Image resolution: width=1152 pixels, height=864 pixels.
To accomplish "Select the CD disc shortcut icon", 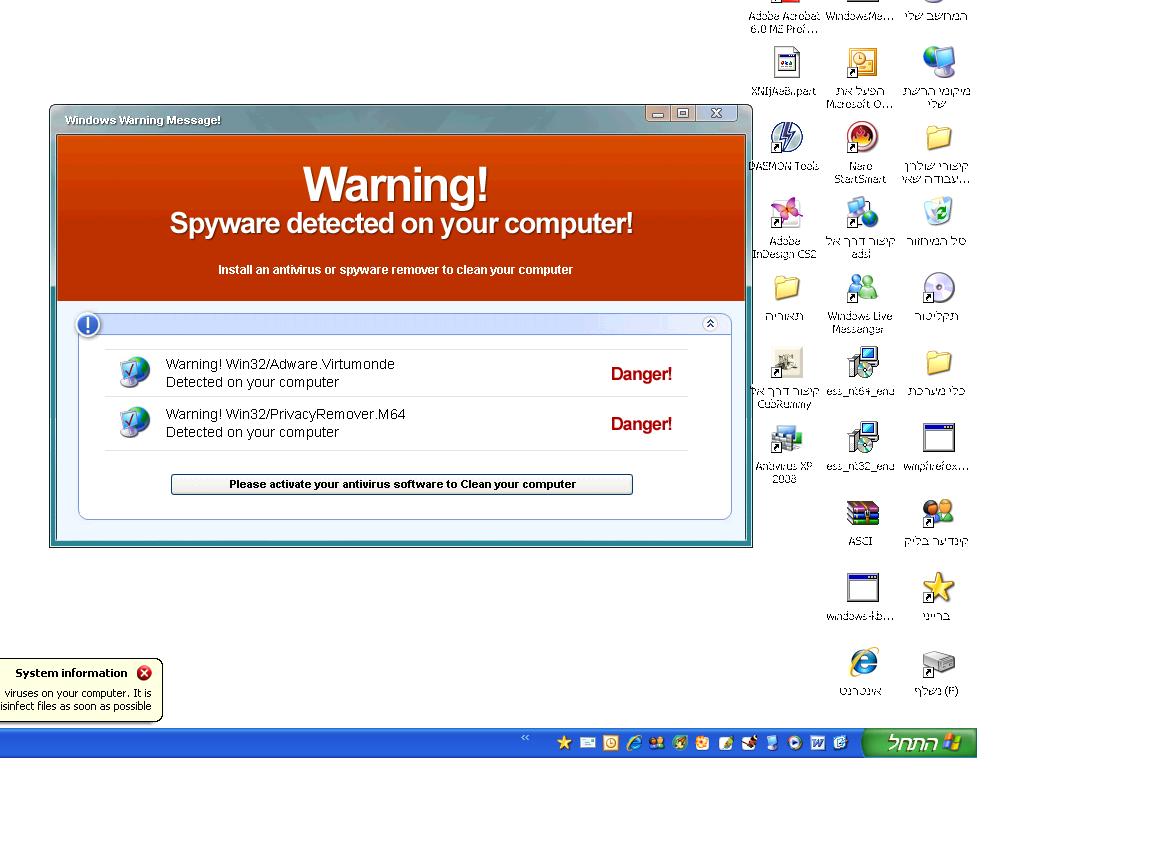I will click(938, 287).
